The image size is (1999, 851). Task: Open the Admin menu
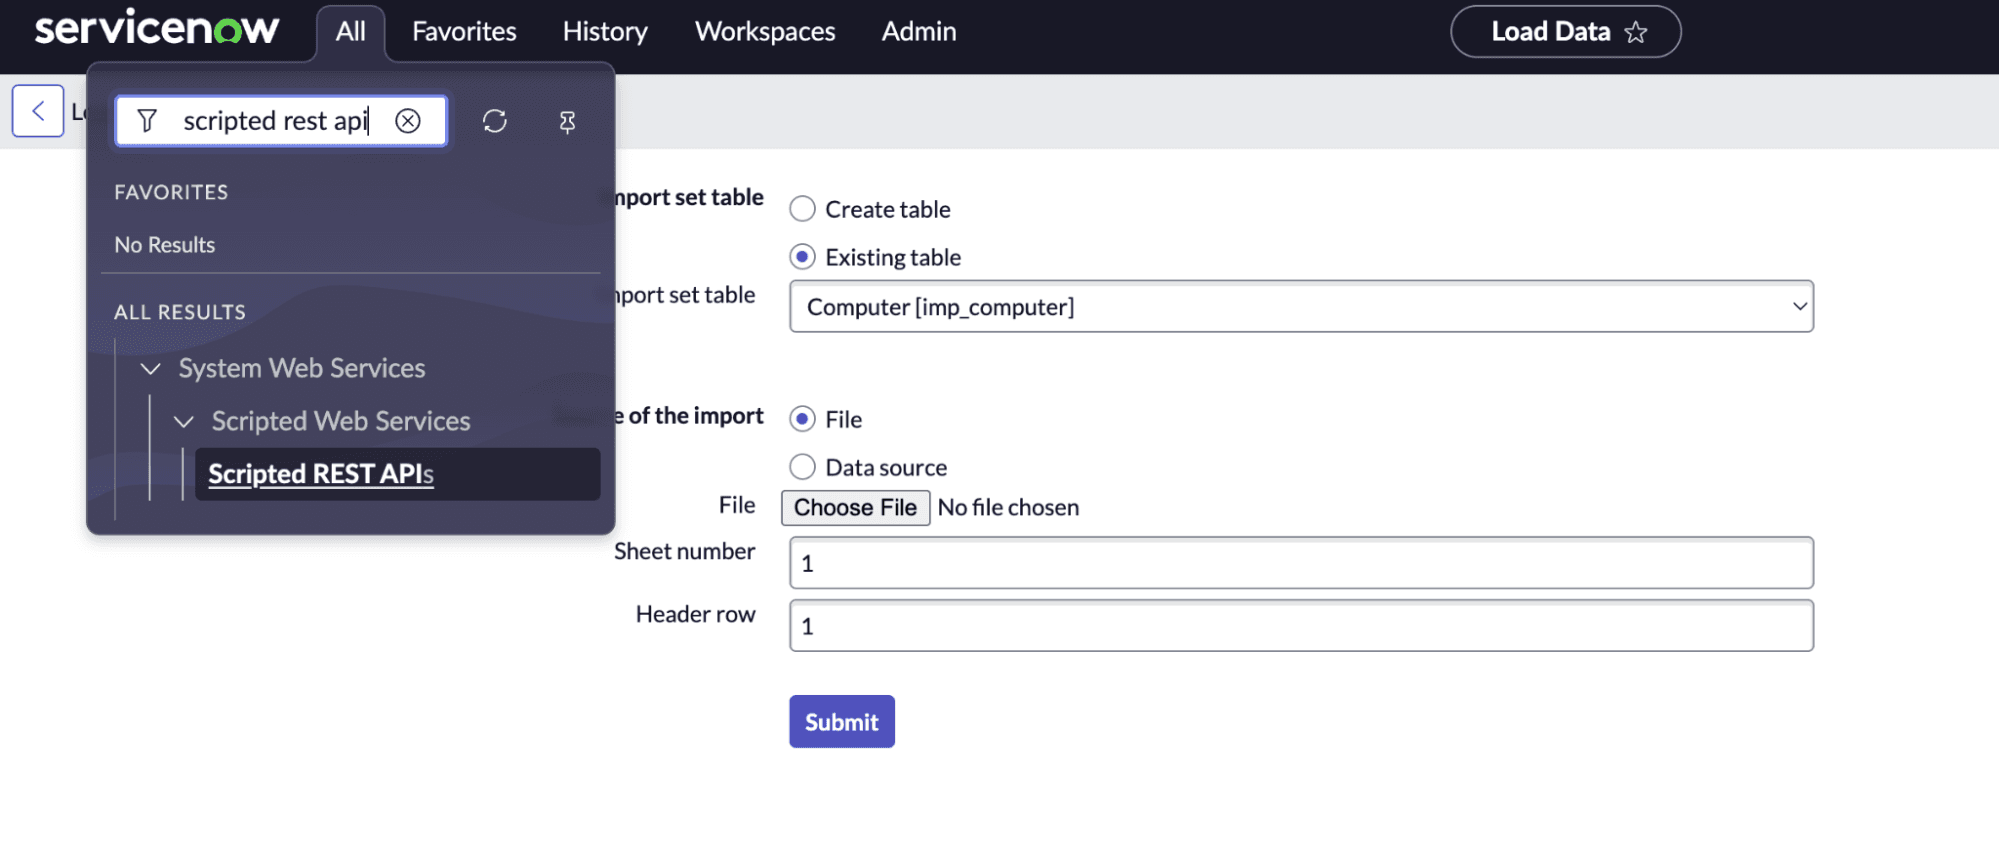coord(919,32)
